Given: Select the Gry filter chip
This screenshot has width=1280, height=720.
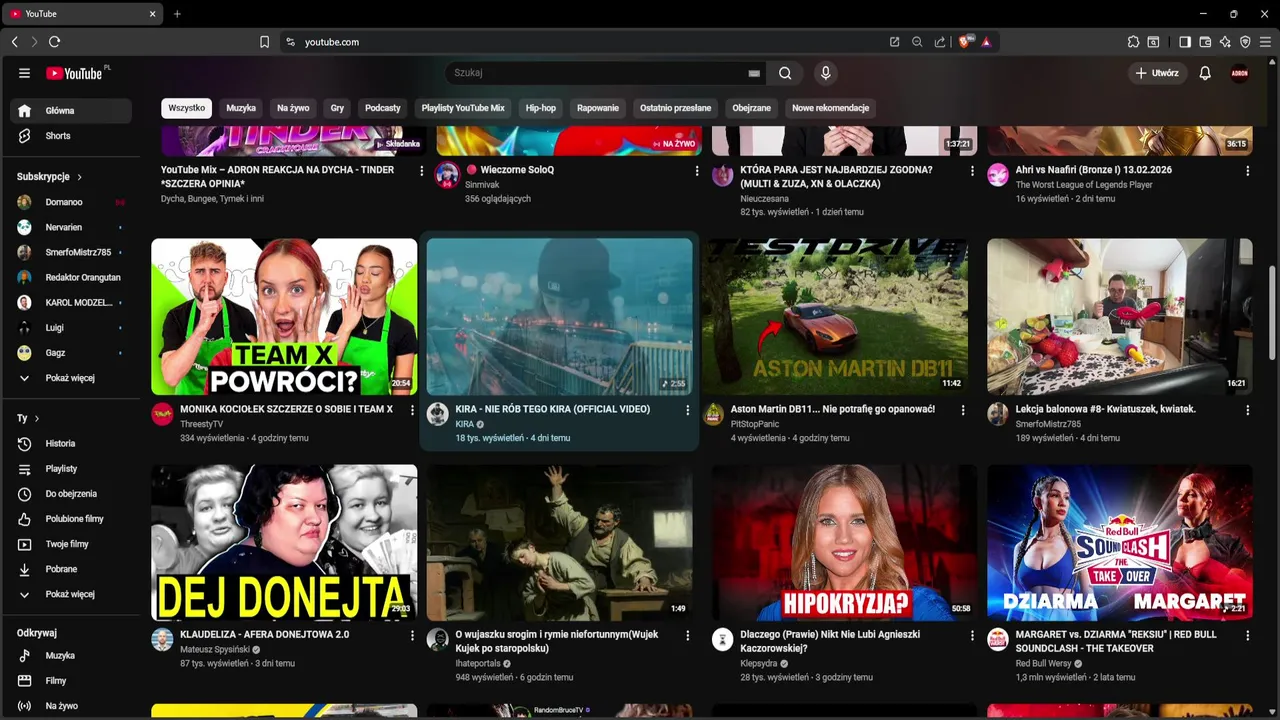Looking at the screenshot, I should pyautogui.click(x=337, y=108).
